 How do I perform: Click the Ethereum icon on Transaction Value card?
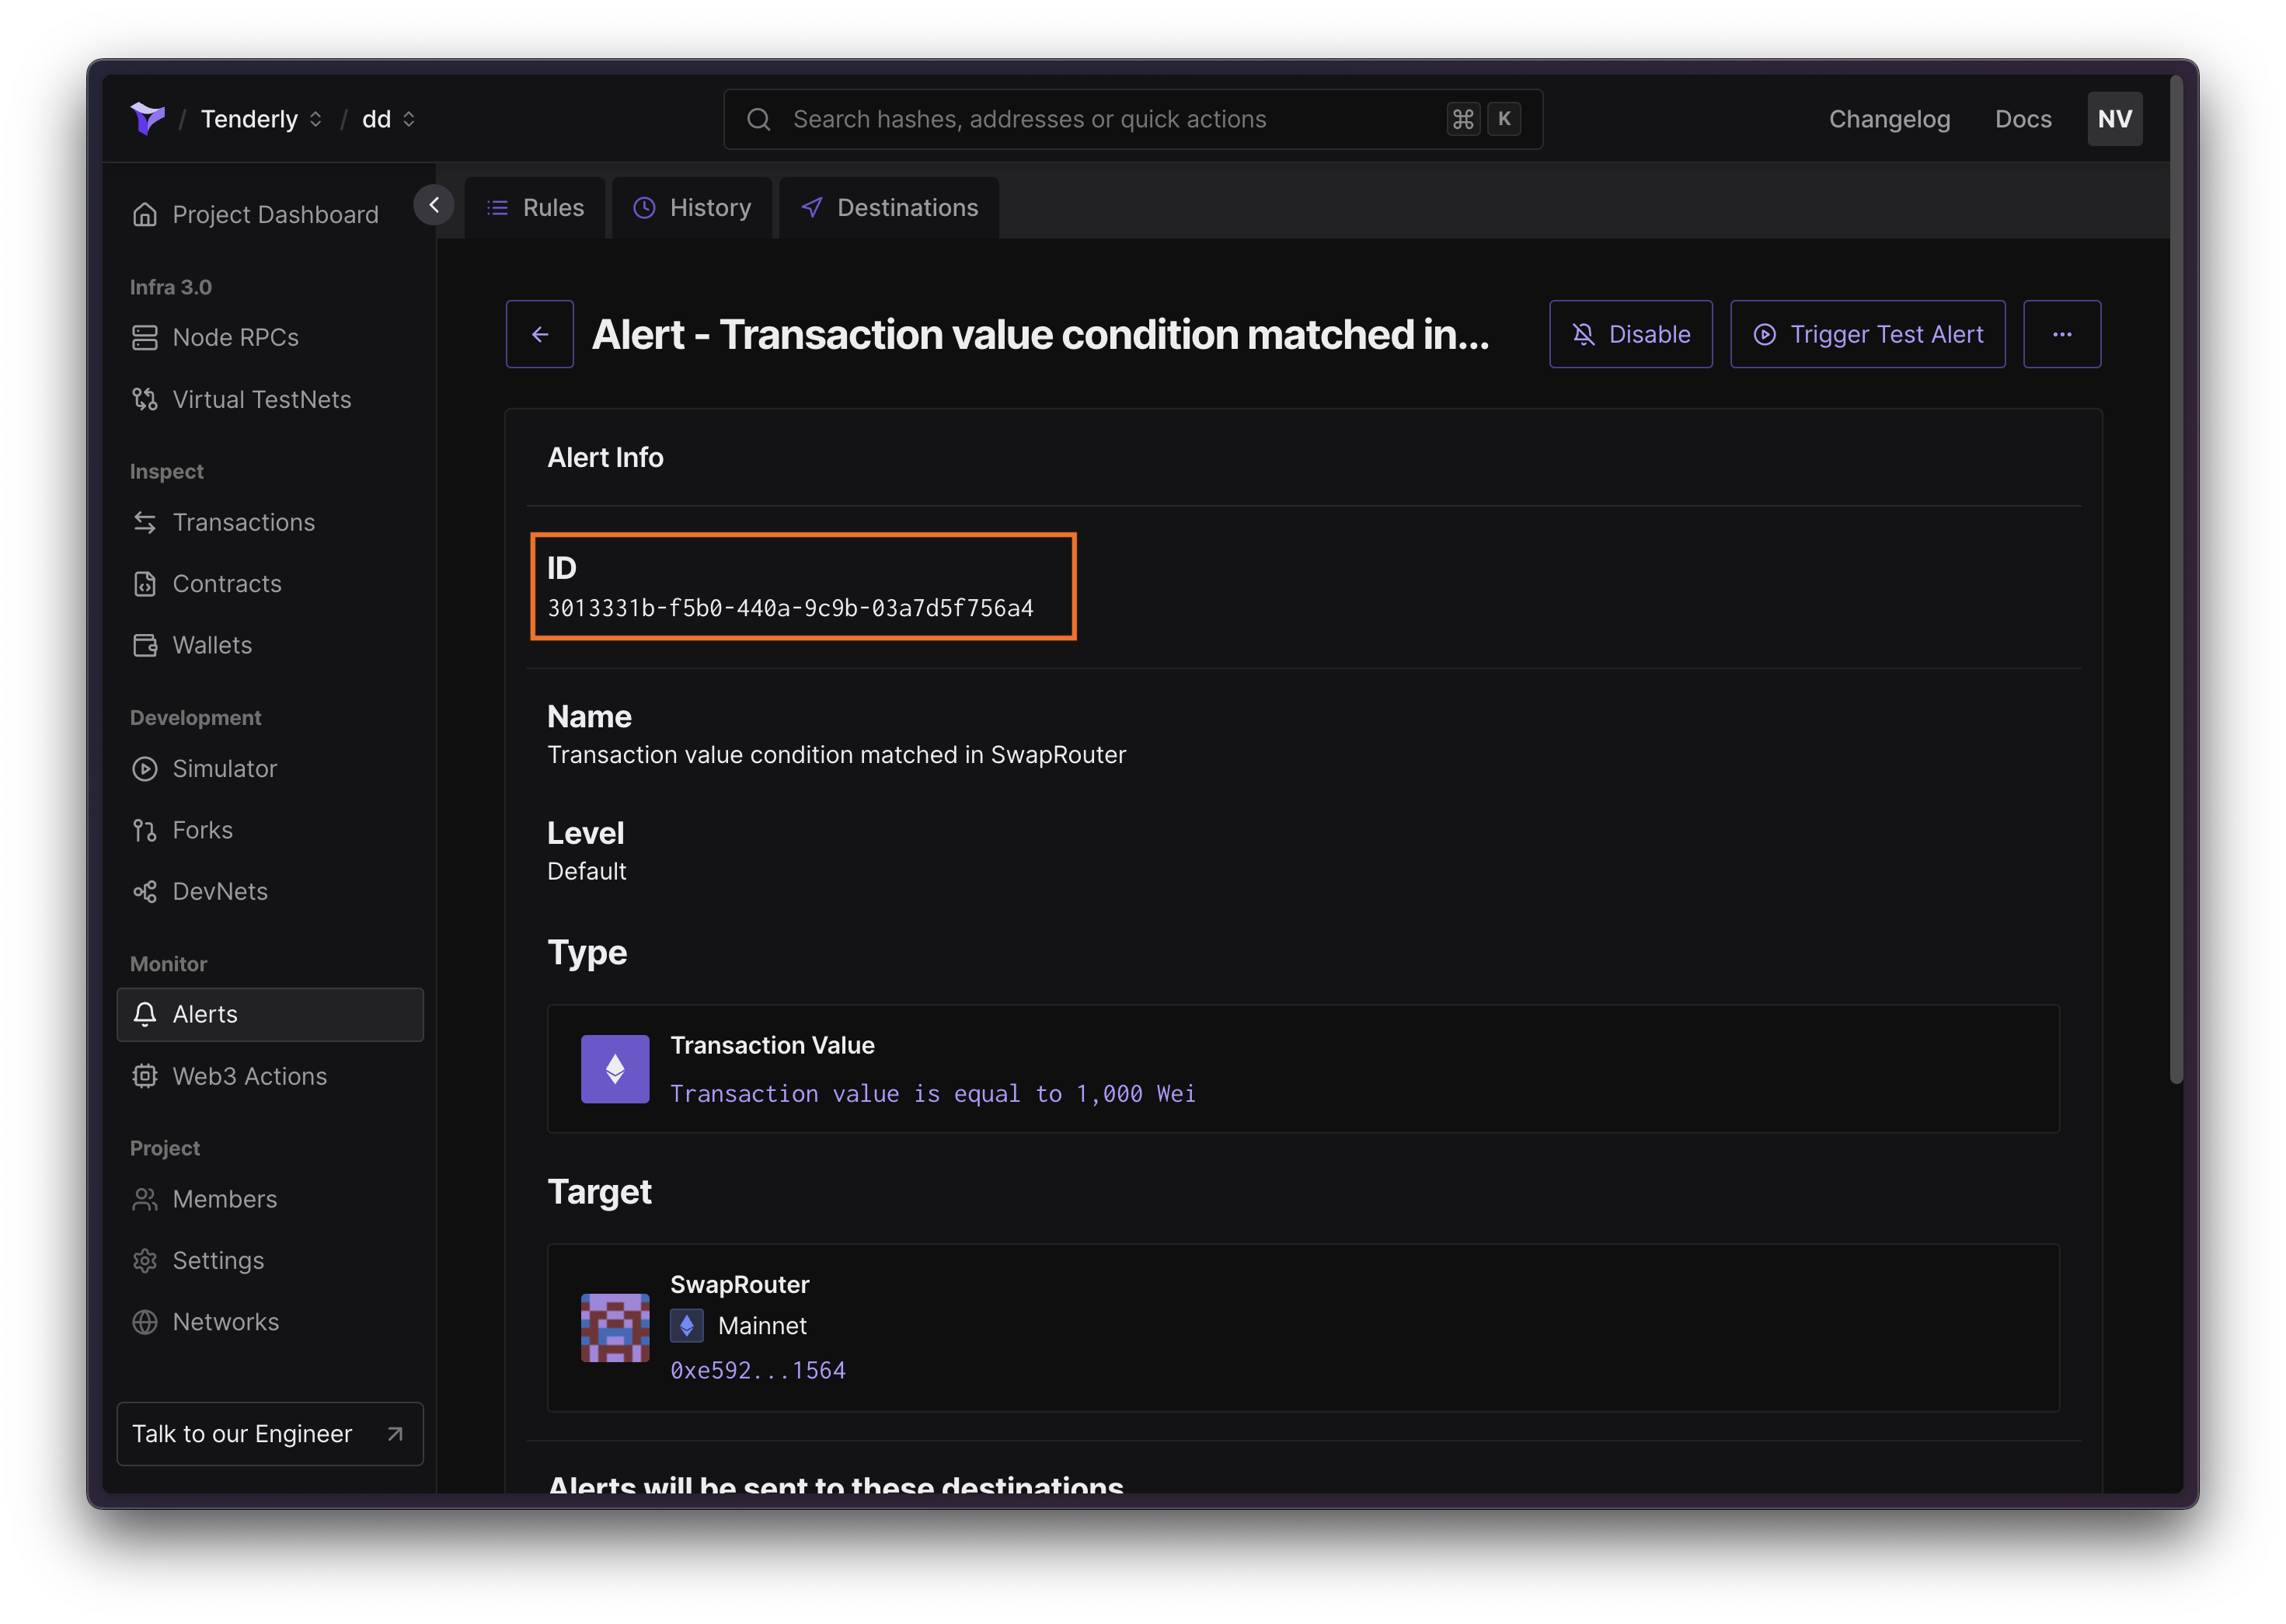click(x=613, y=1068)
